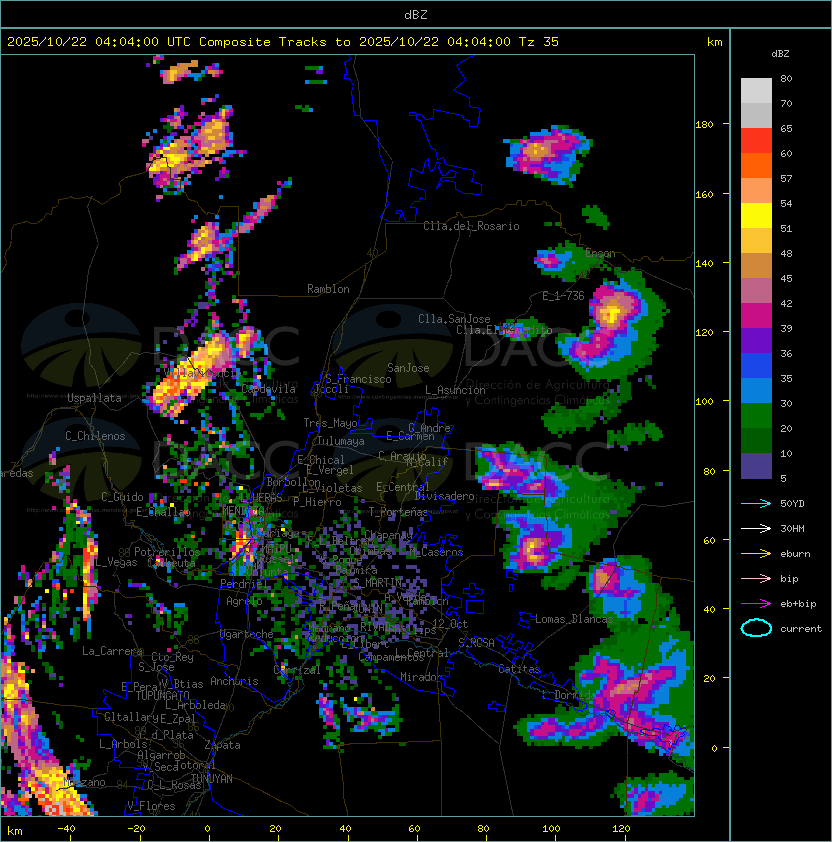Image resolution: width=832 pixels, height=842 pixels.
Task: Click the E_1-736 place label
Action: (563, 296)
